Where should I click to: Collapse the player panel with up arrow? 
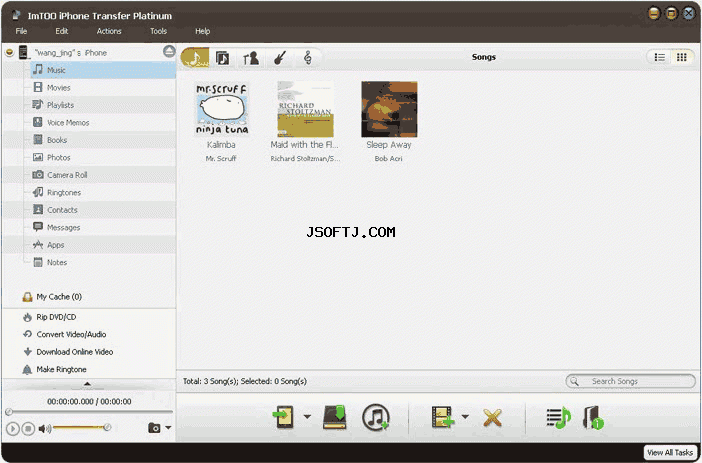(x=87, y=384)
